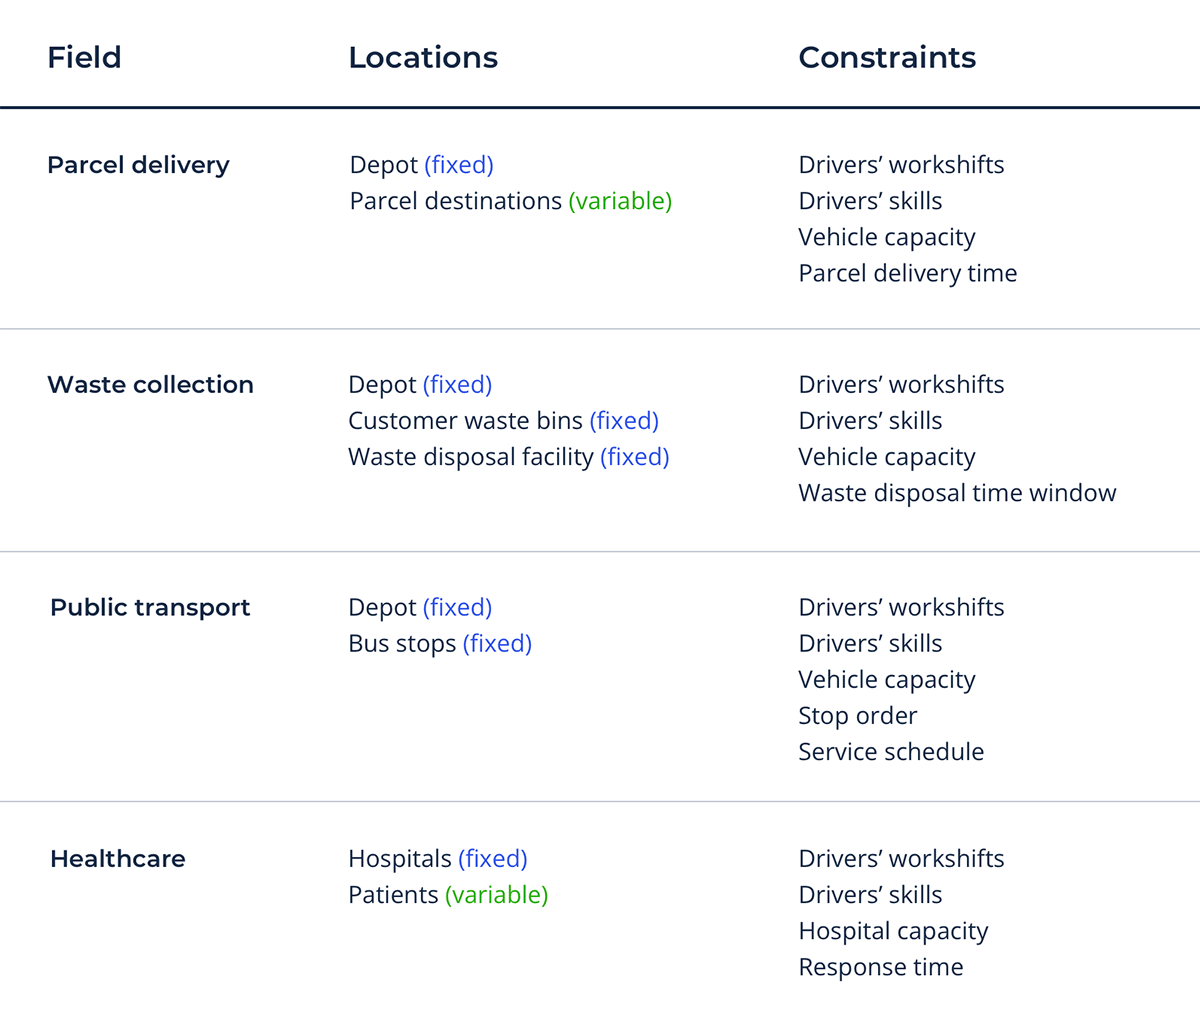Click the Hospital capacity constraint
1200x1025 pixels.
click(893, 931)
